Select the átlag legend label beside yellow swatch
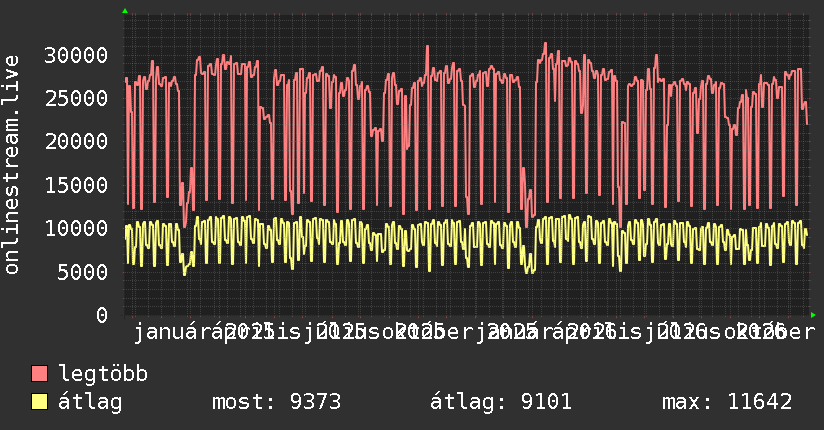 tap(90, 402)
